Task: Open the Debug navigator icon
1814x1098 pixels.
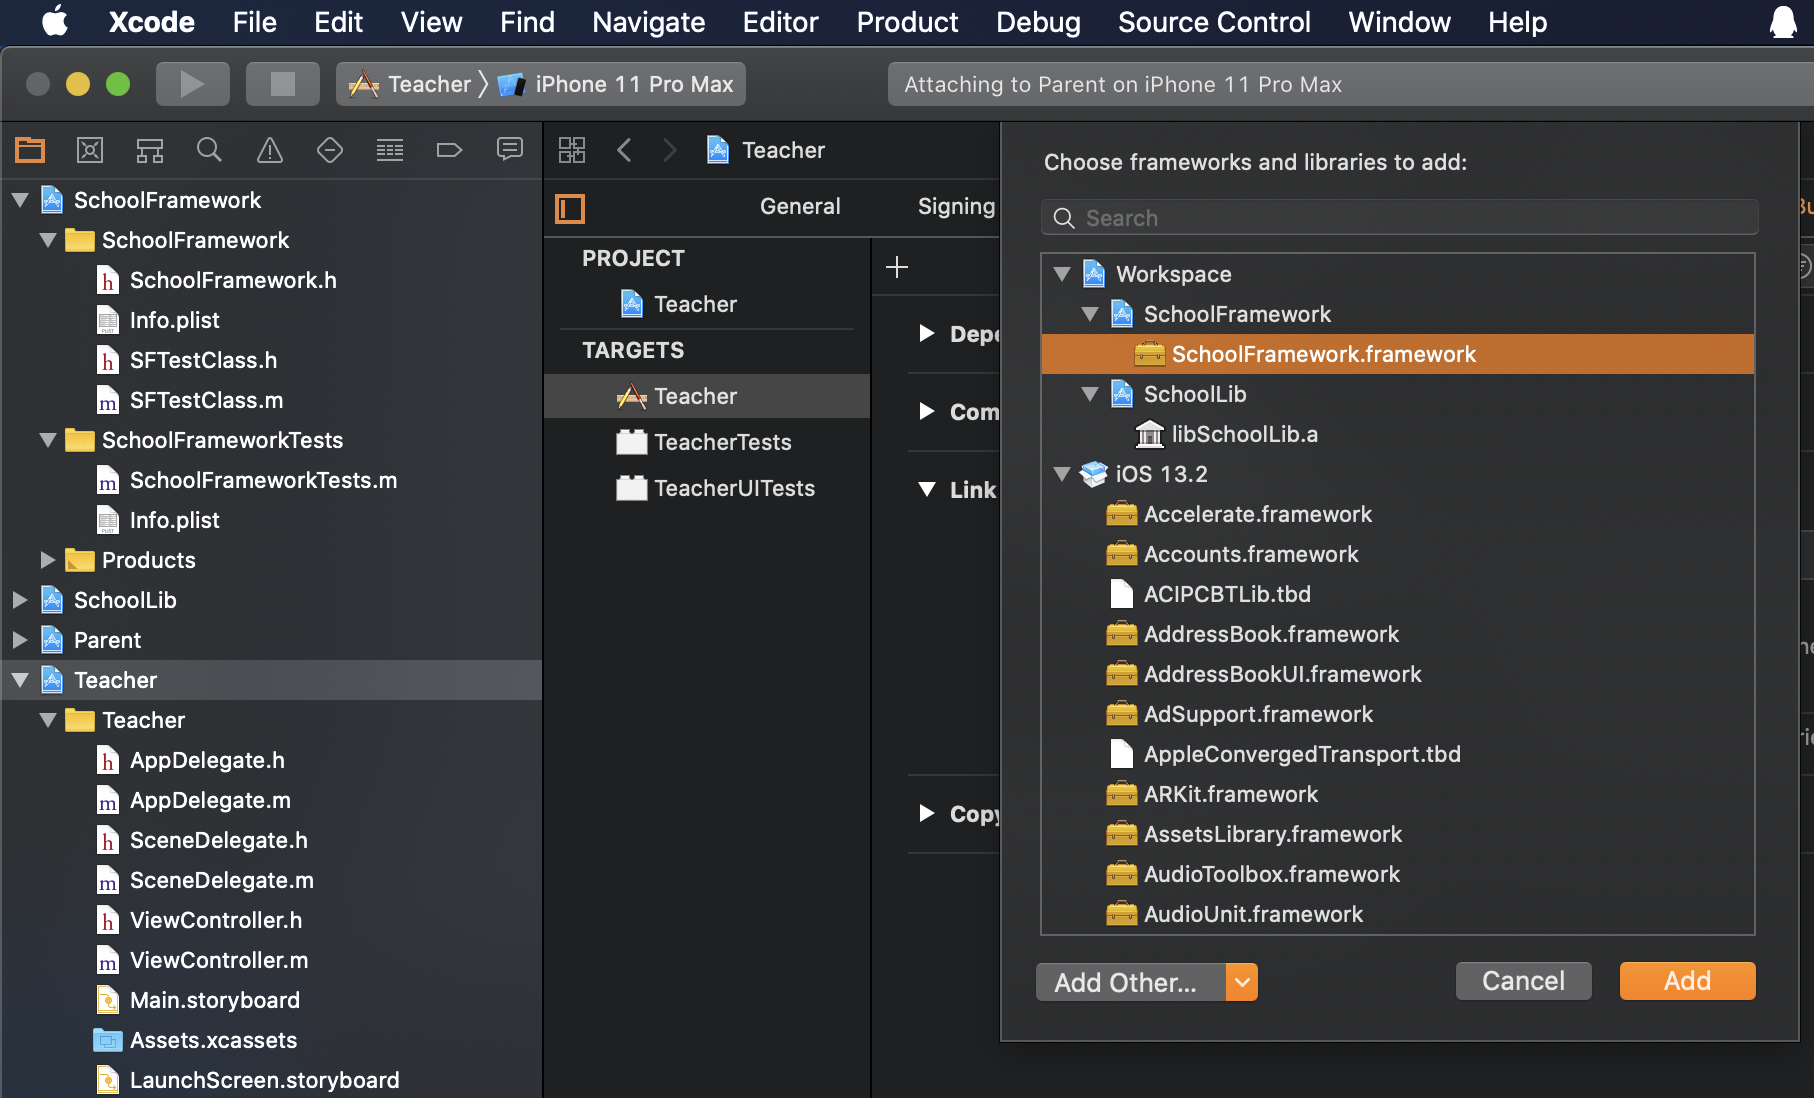Action: 390,150
